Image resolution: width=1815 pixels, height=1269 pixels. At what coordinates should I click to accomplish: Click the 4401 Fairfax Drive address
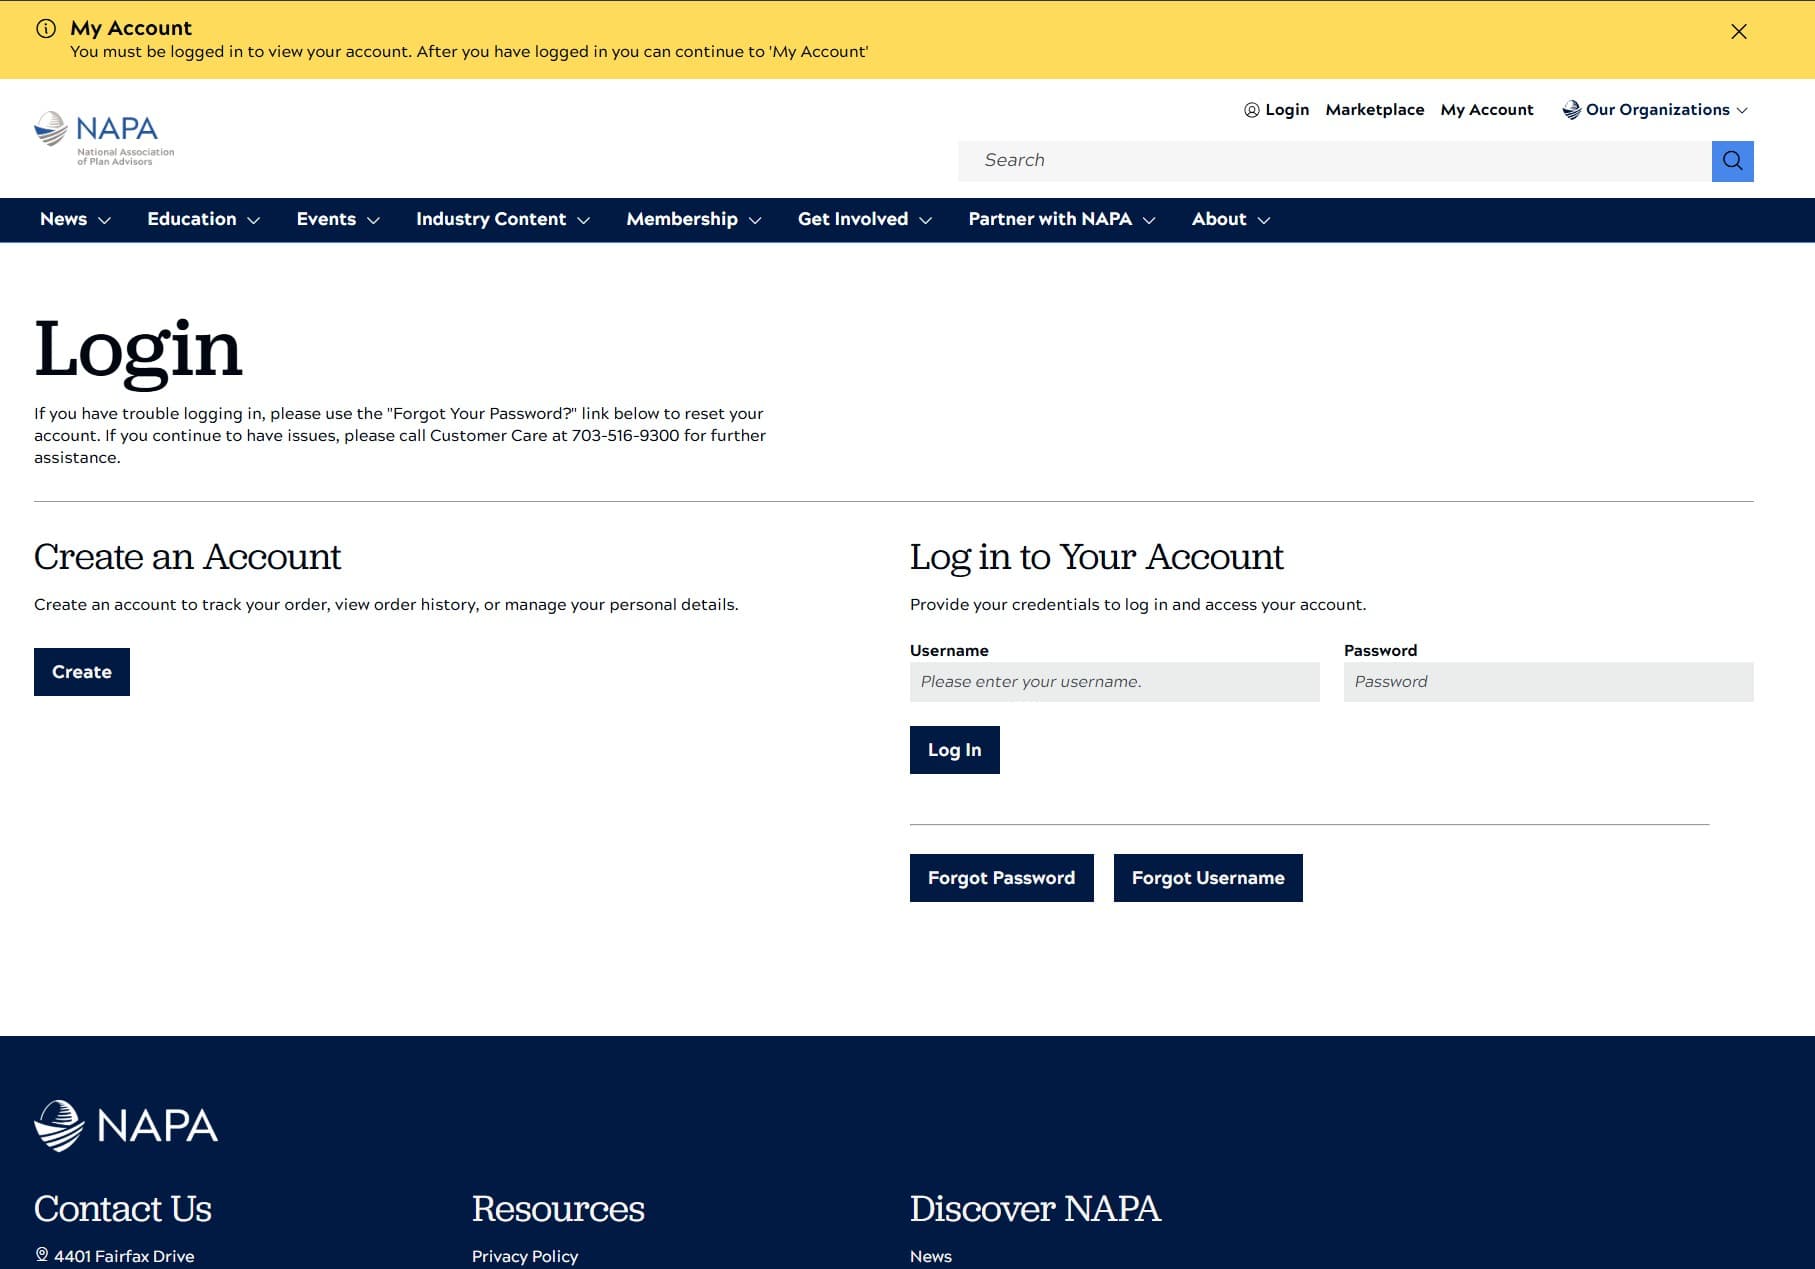coord(124,1256)
